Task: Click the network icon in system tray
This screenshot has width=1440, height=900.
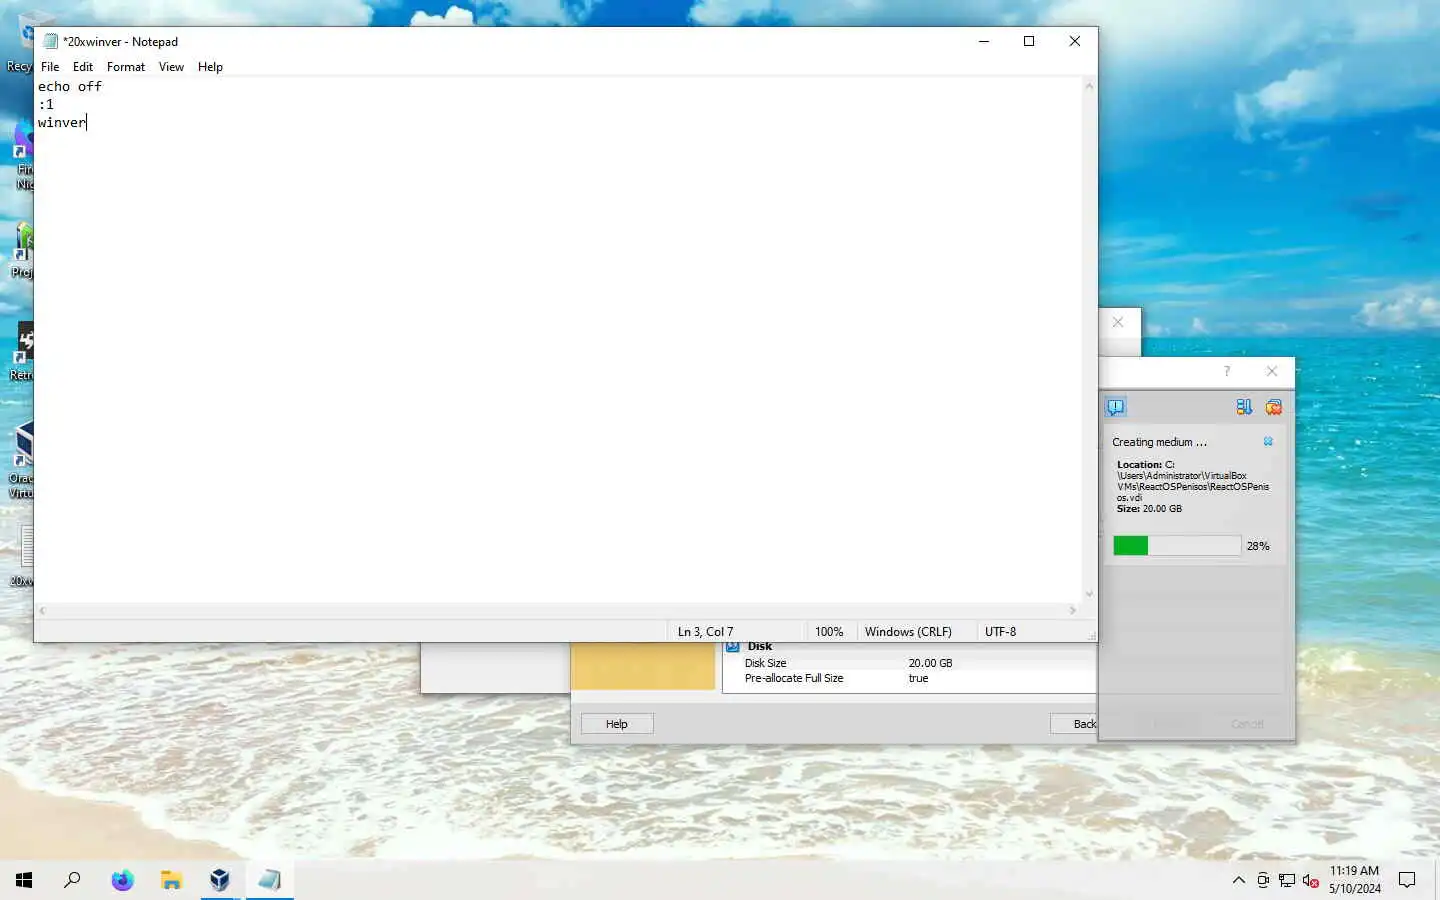Action: click(1287, 880)
